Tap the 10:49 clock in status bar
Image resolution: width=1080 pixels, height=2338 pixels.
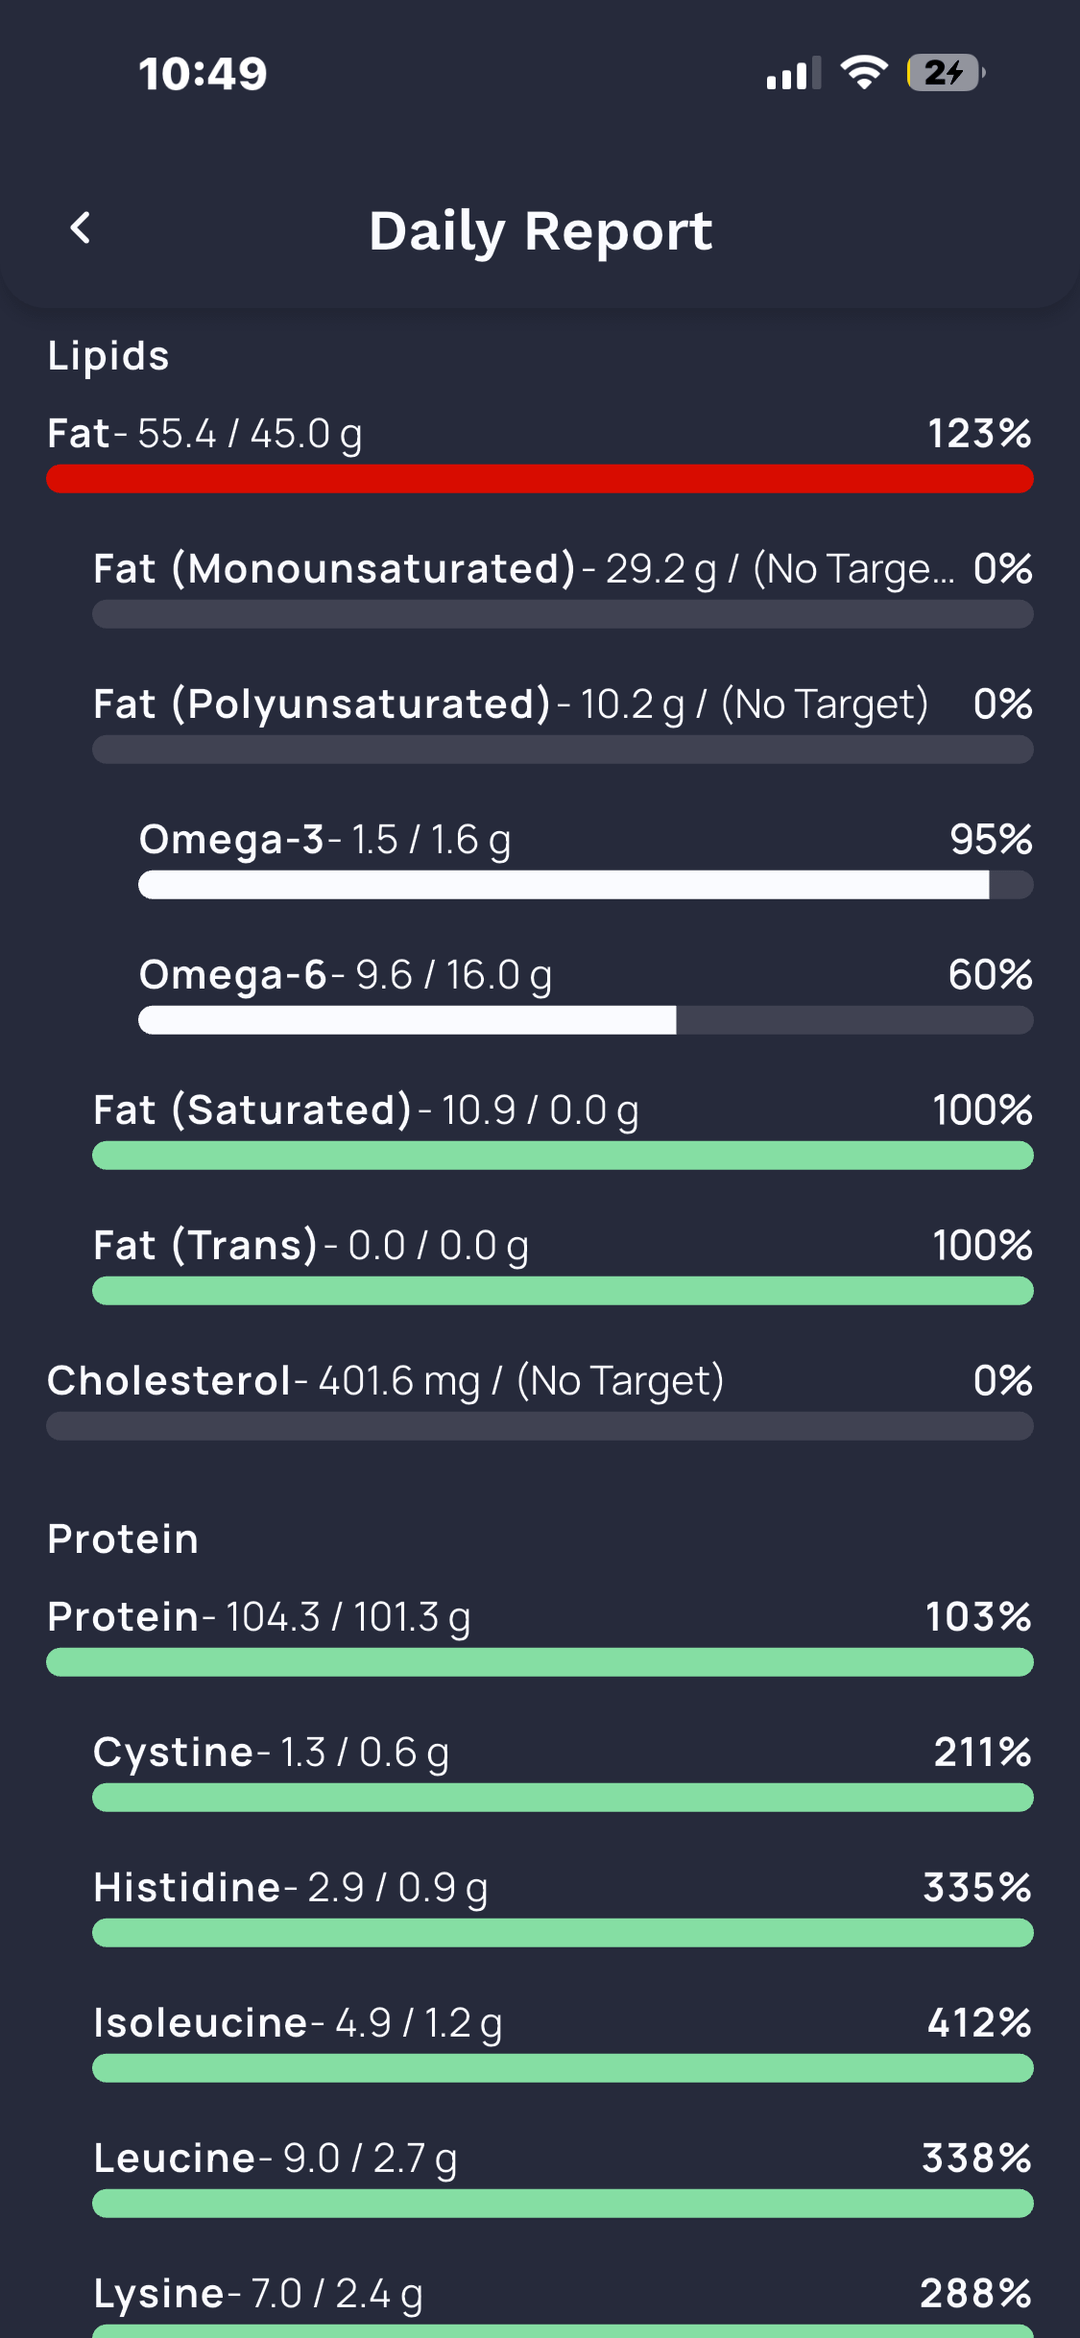click(203, 74)
